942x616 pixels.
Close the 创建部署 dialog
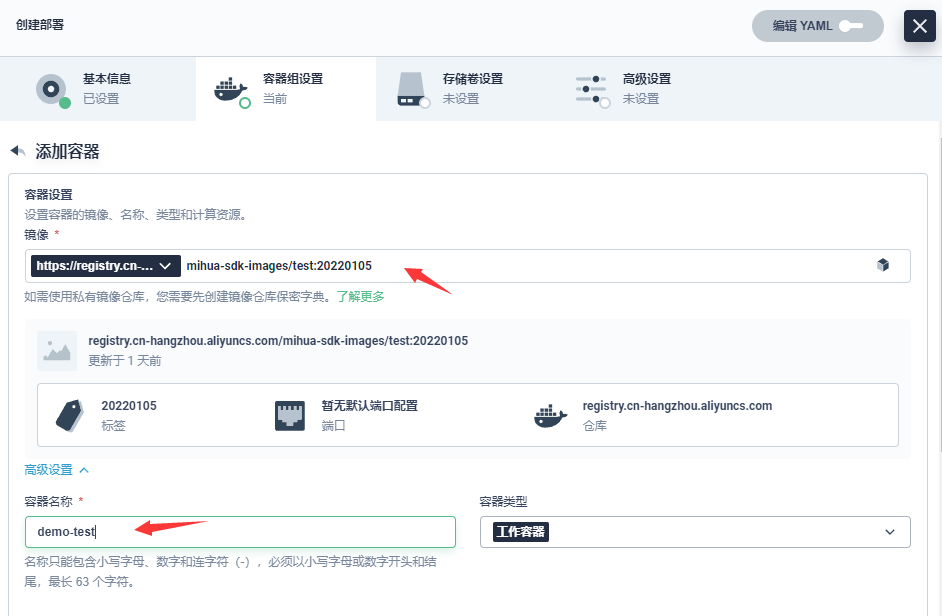[x=919, y=26]
